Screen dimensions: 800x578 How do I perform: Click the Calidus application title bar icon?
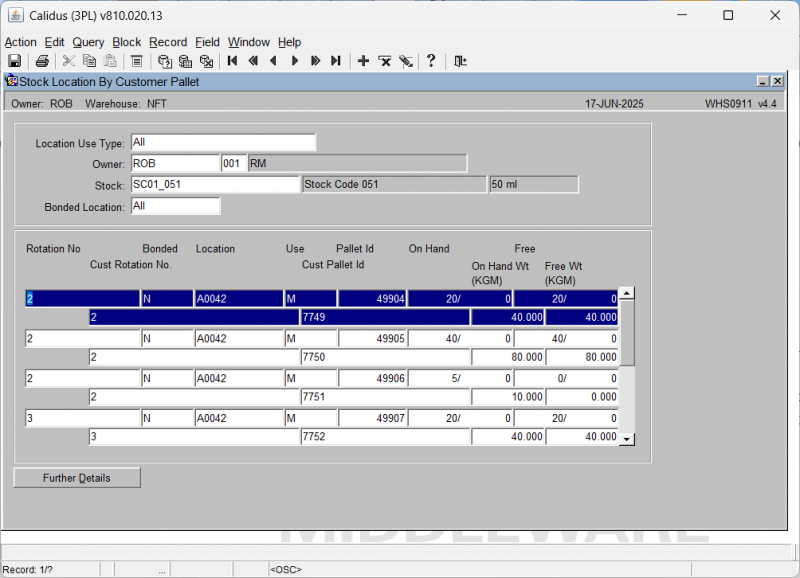point(15,15)
